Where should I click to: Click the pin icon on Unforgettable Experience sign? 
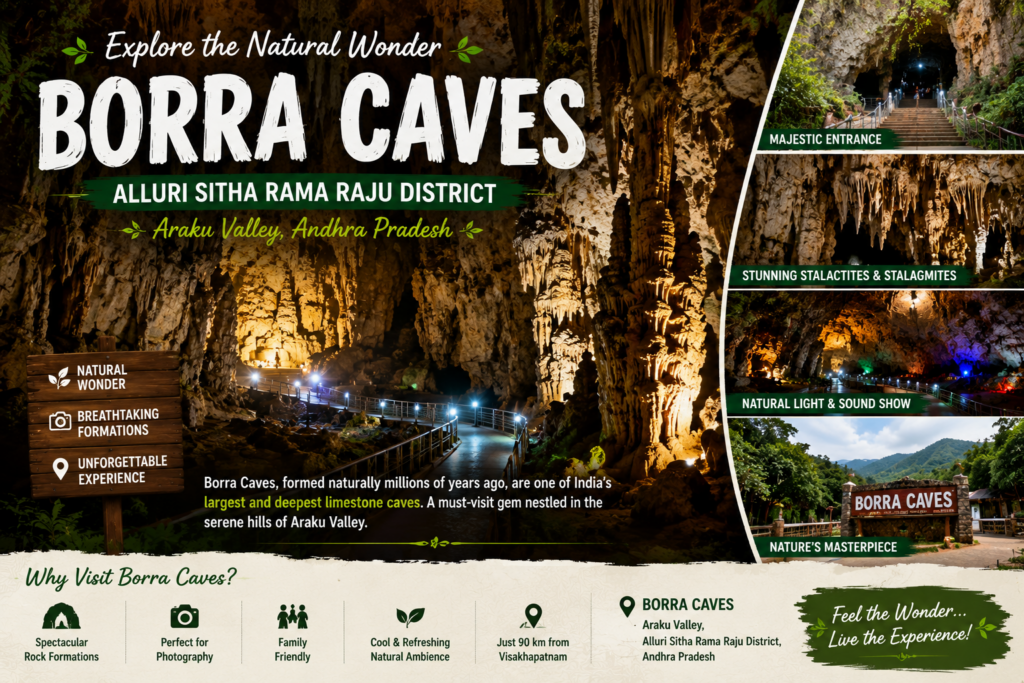[60, 469]
